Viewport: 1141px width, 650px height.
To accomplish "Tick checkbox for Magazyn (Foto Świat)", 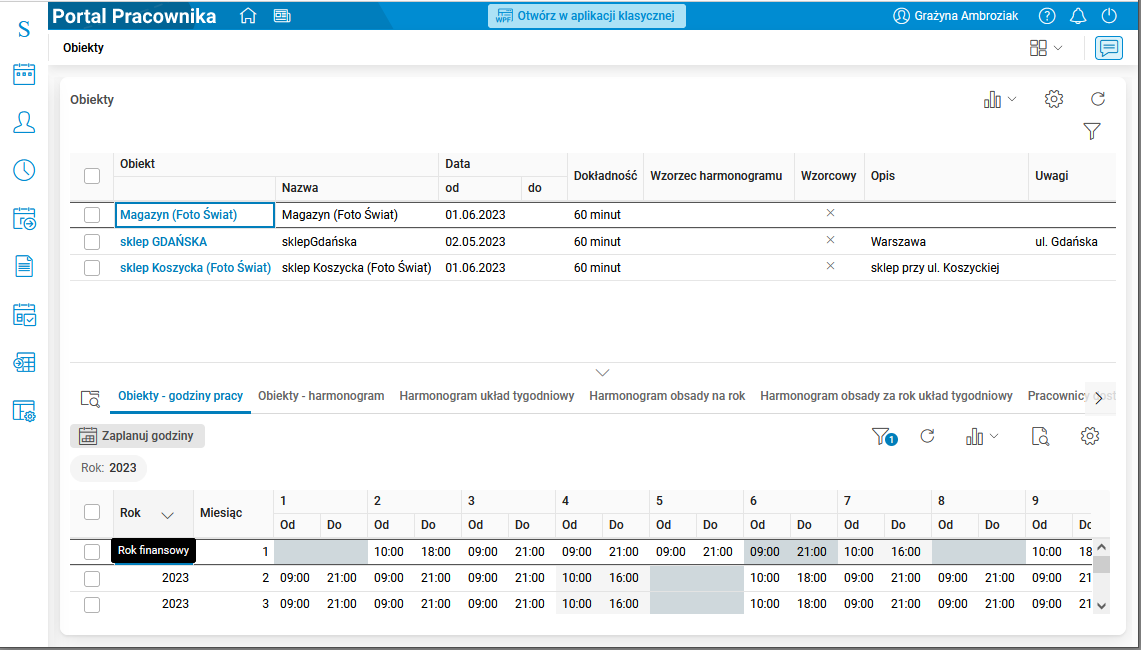I will (x=92, y=215).
